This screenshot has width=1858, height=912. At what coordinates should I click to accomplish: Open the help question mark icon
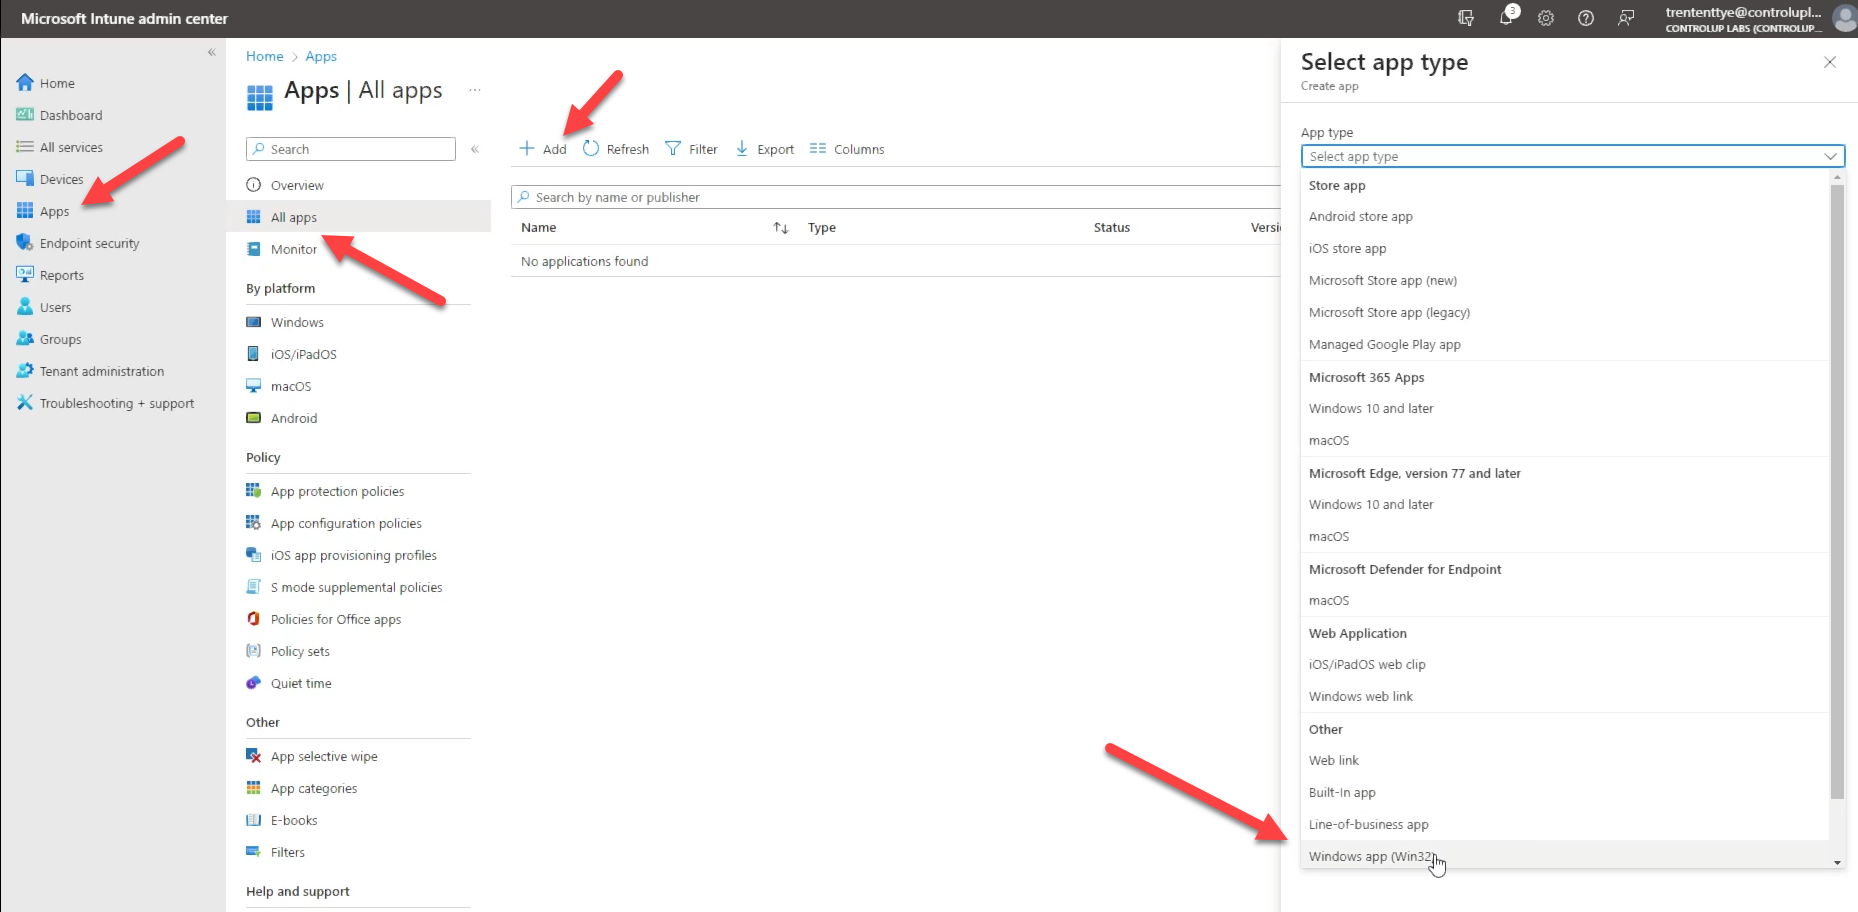coord(1586,18)
